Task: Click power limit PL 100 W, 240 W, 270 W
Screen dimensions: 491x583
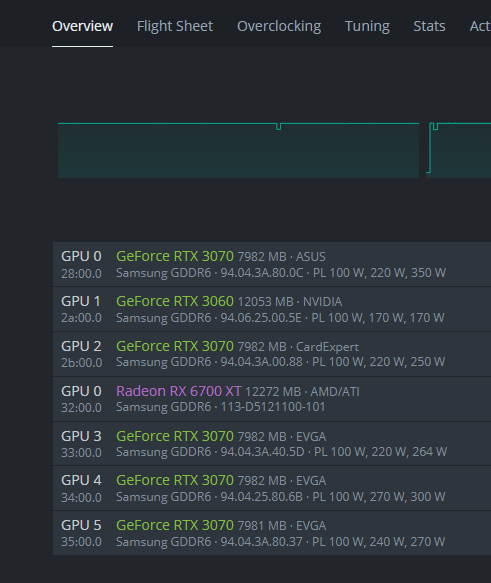Action: tap(378, 542)
